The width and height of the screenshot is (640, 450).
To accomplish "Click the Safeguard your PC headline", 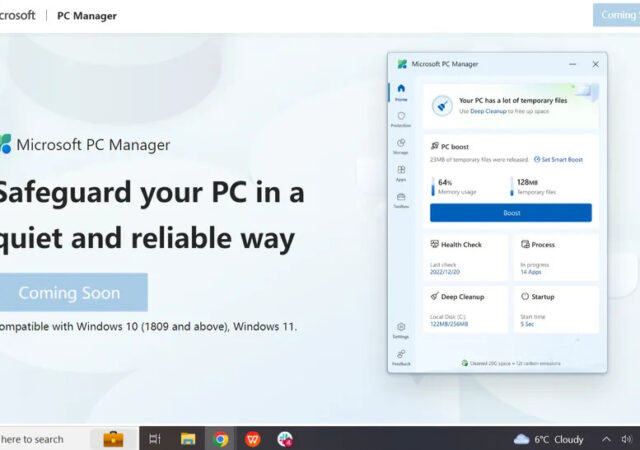I will 151,215.
